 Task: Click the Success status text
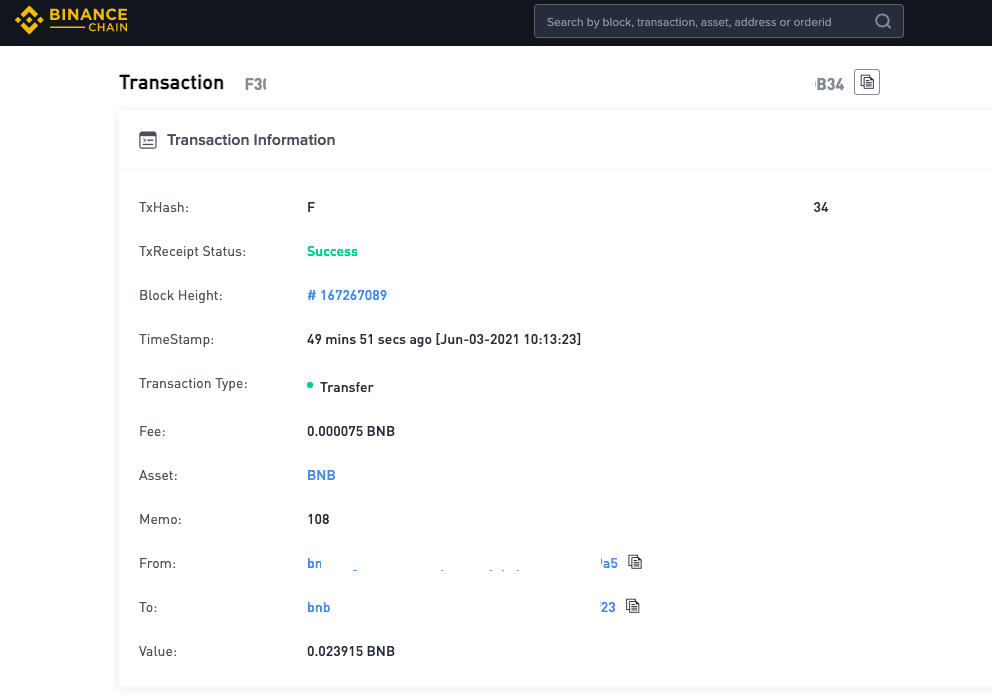332,251
